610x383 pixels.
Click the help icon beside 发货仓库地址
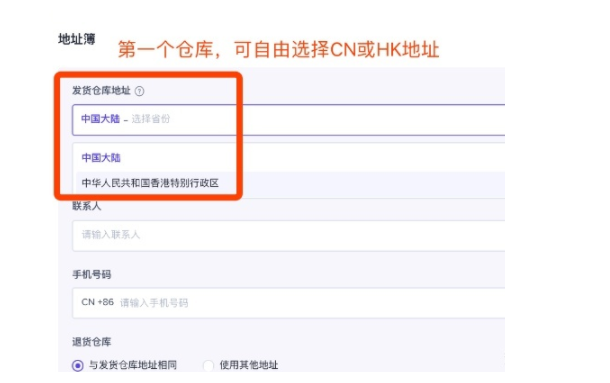tap(139, 91)
